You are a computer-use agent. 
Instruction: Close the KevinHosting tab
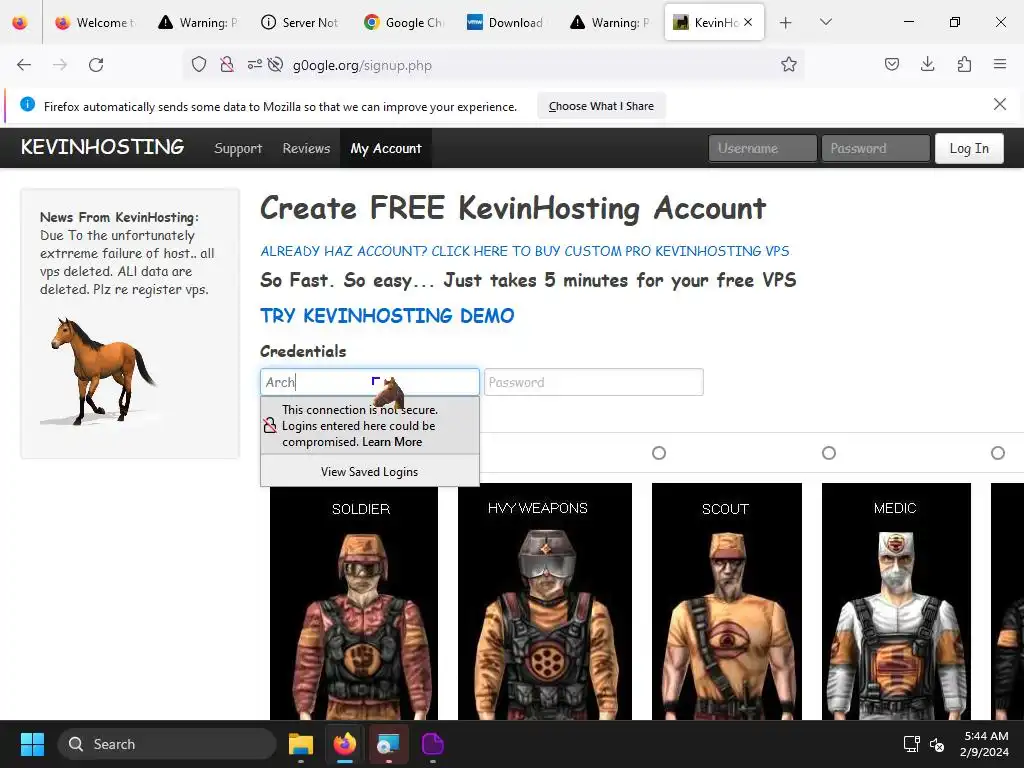[x=748, y=22]
